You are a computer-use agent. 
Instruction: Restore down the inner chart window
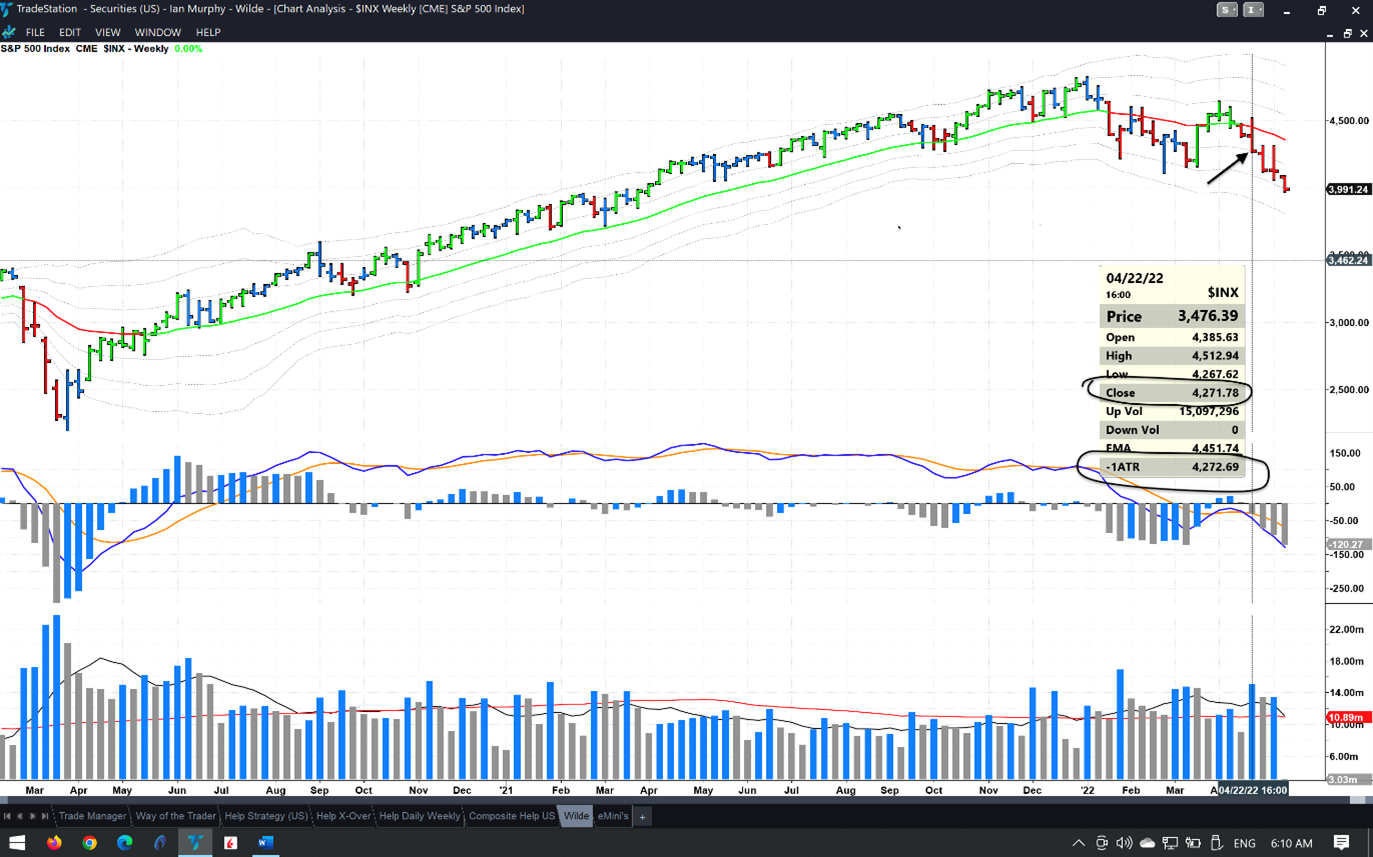click(1346, 33)
